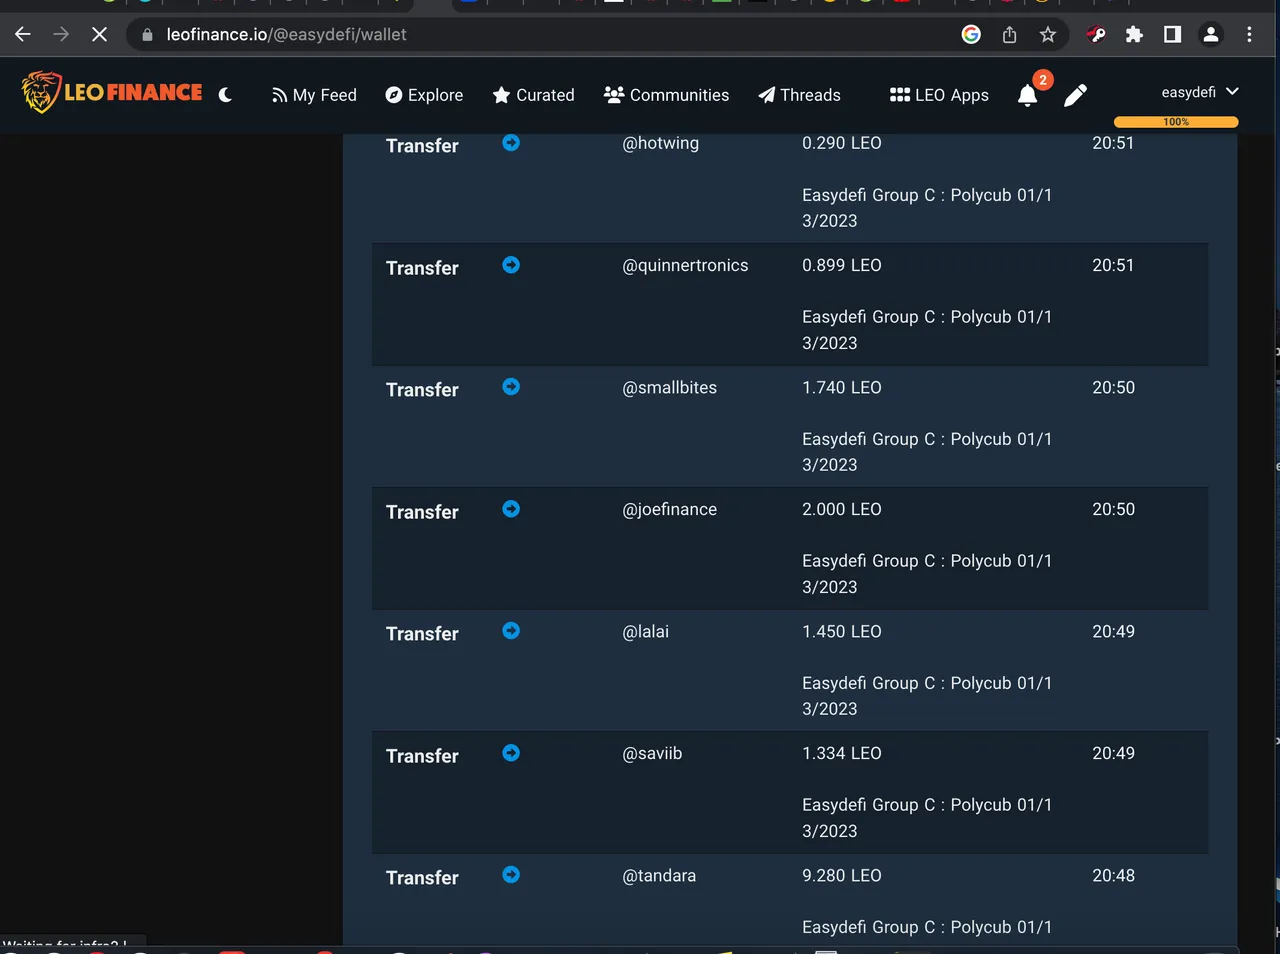Open the @quinnertronics account link

coord(685,265)
